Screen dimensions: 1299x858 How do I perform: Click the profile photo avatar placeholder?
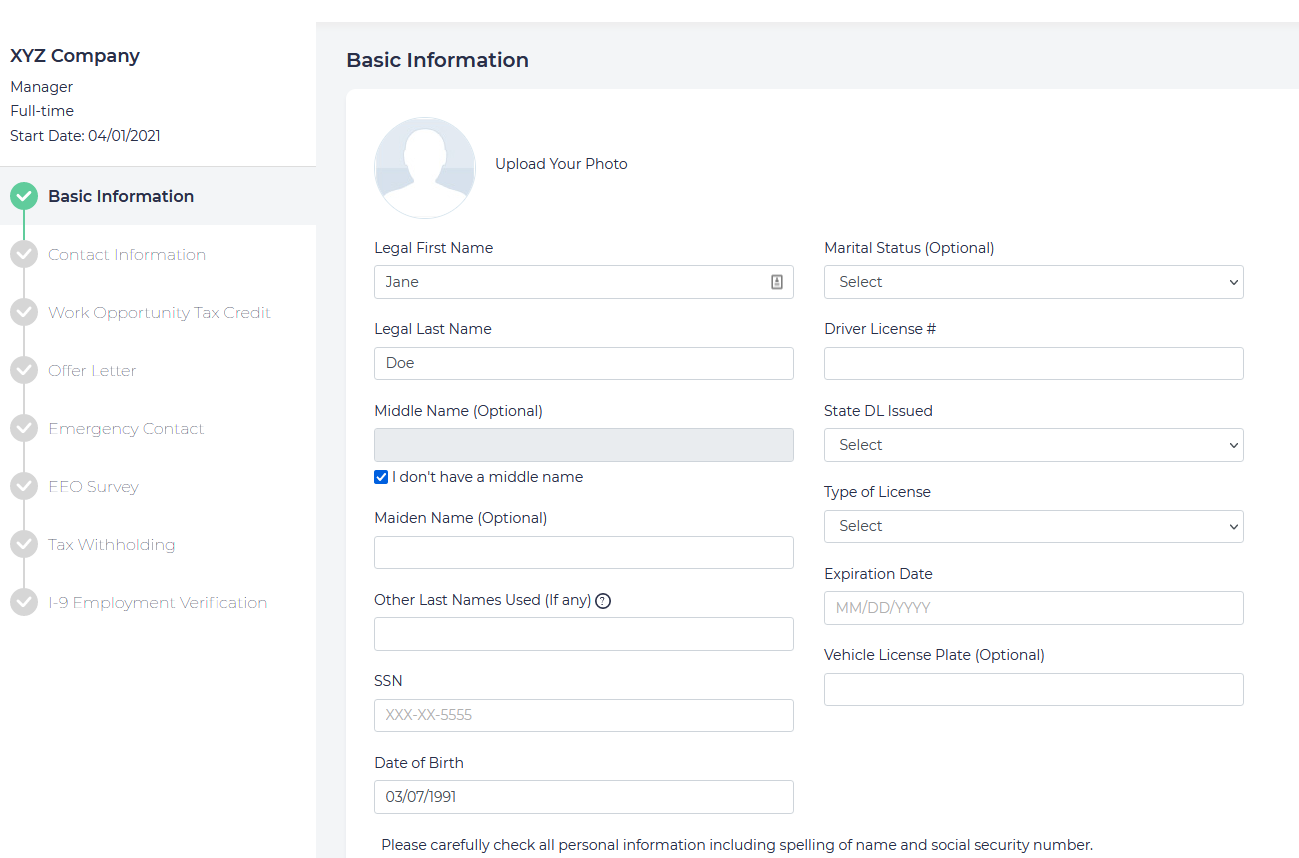(425, 167)
